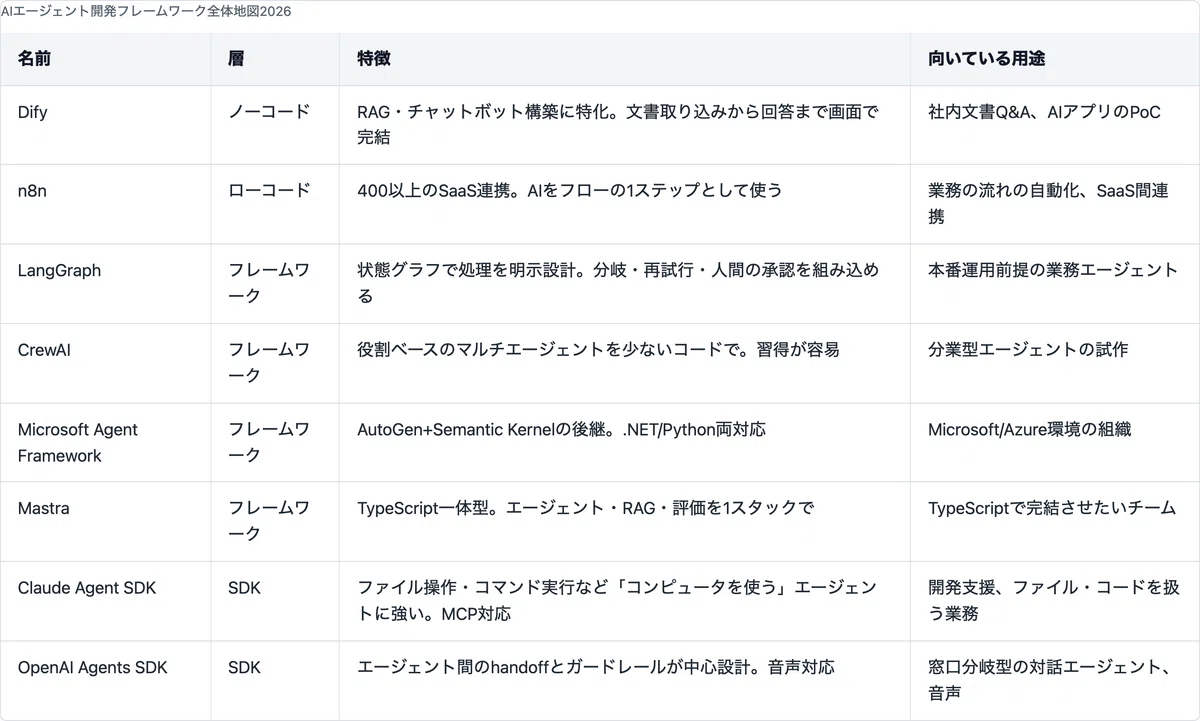Image resolution: width=1200 pixels, height=721 pixels.
Task: Click the '名前' column header
Action: coord(105,59)
